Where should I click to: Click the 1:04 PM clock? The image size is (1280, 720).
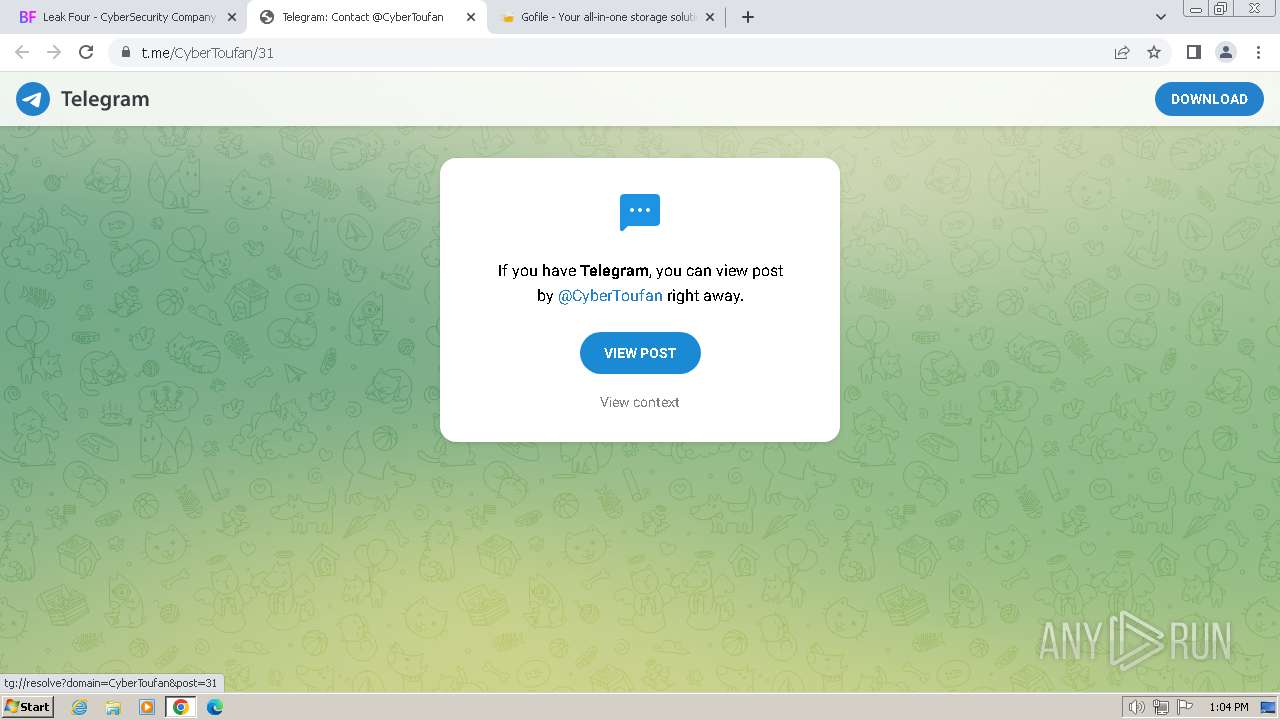tap(1229, 707)
